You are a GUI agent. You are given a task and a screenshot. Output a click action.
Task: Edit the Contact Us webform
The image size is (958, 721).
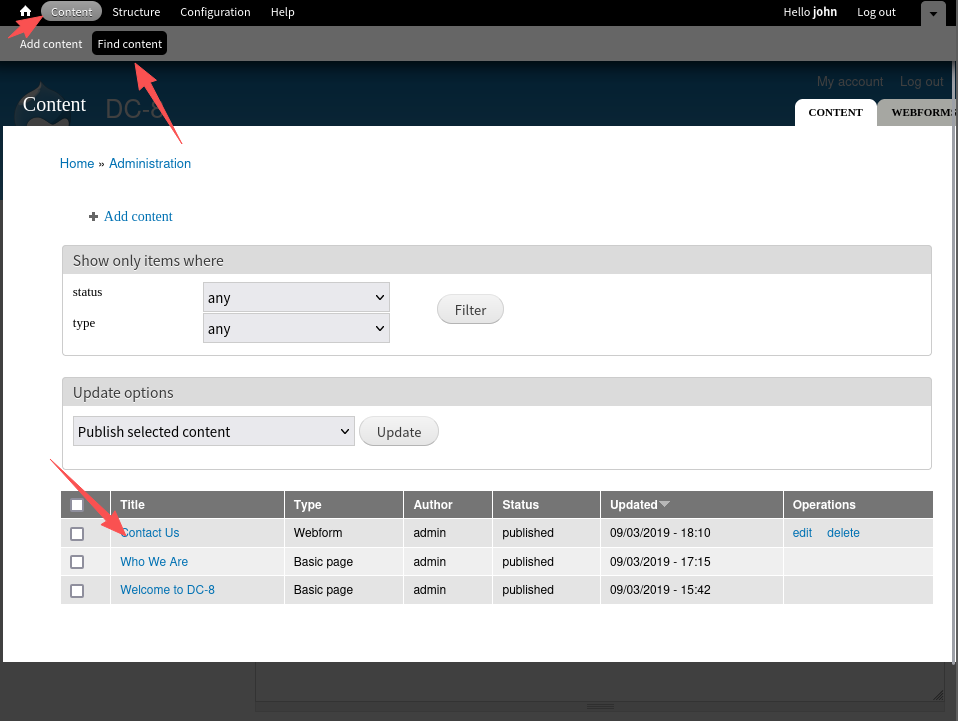coord(802,533)
